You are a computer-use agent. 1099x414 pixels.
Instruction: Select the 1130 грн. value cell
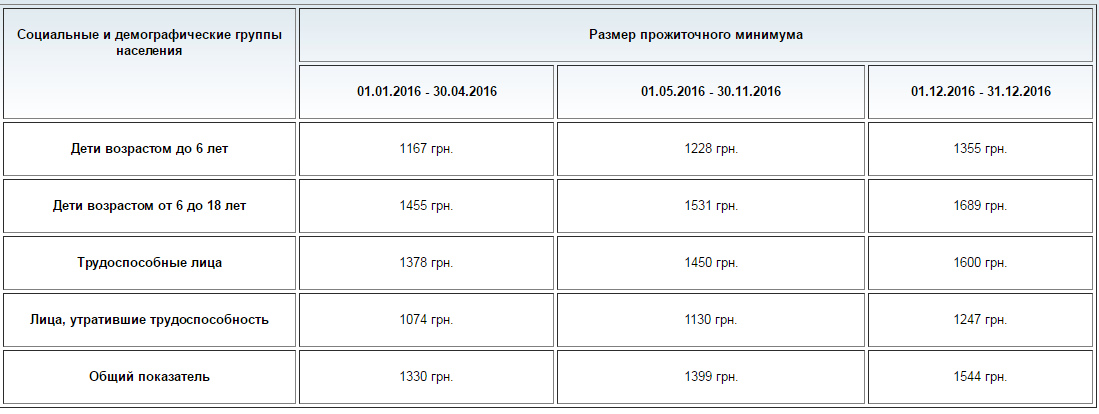711,320
